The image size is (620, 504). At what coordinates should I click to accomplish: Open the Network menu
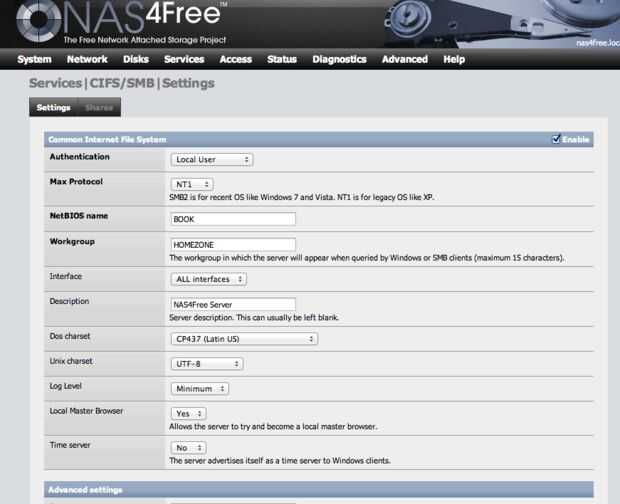87,59
